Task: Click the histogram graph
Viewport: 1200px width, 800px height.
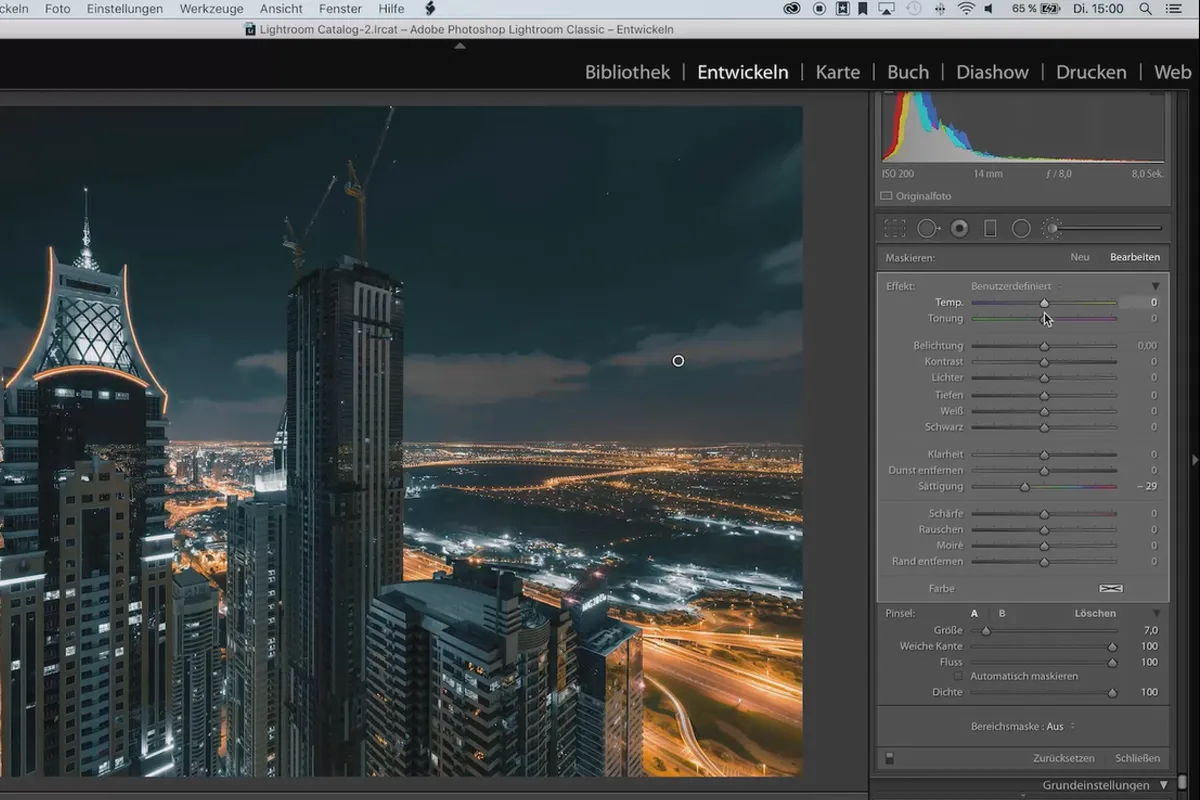Action: point(1023,126)
